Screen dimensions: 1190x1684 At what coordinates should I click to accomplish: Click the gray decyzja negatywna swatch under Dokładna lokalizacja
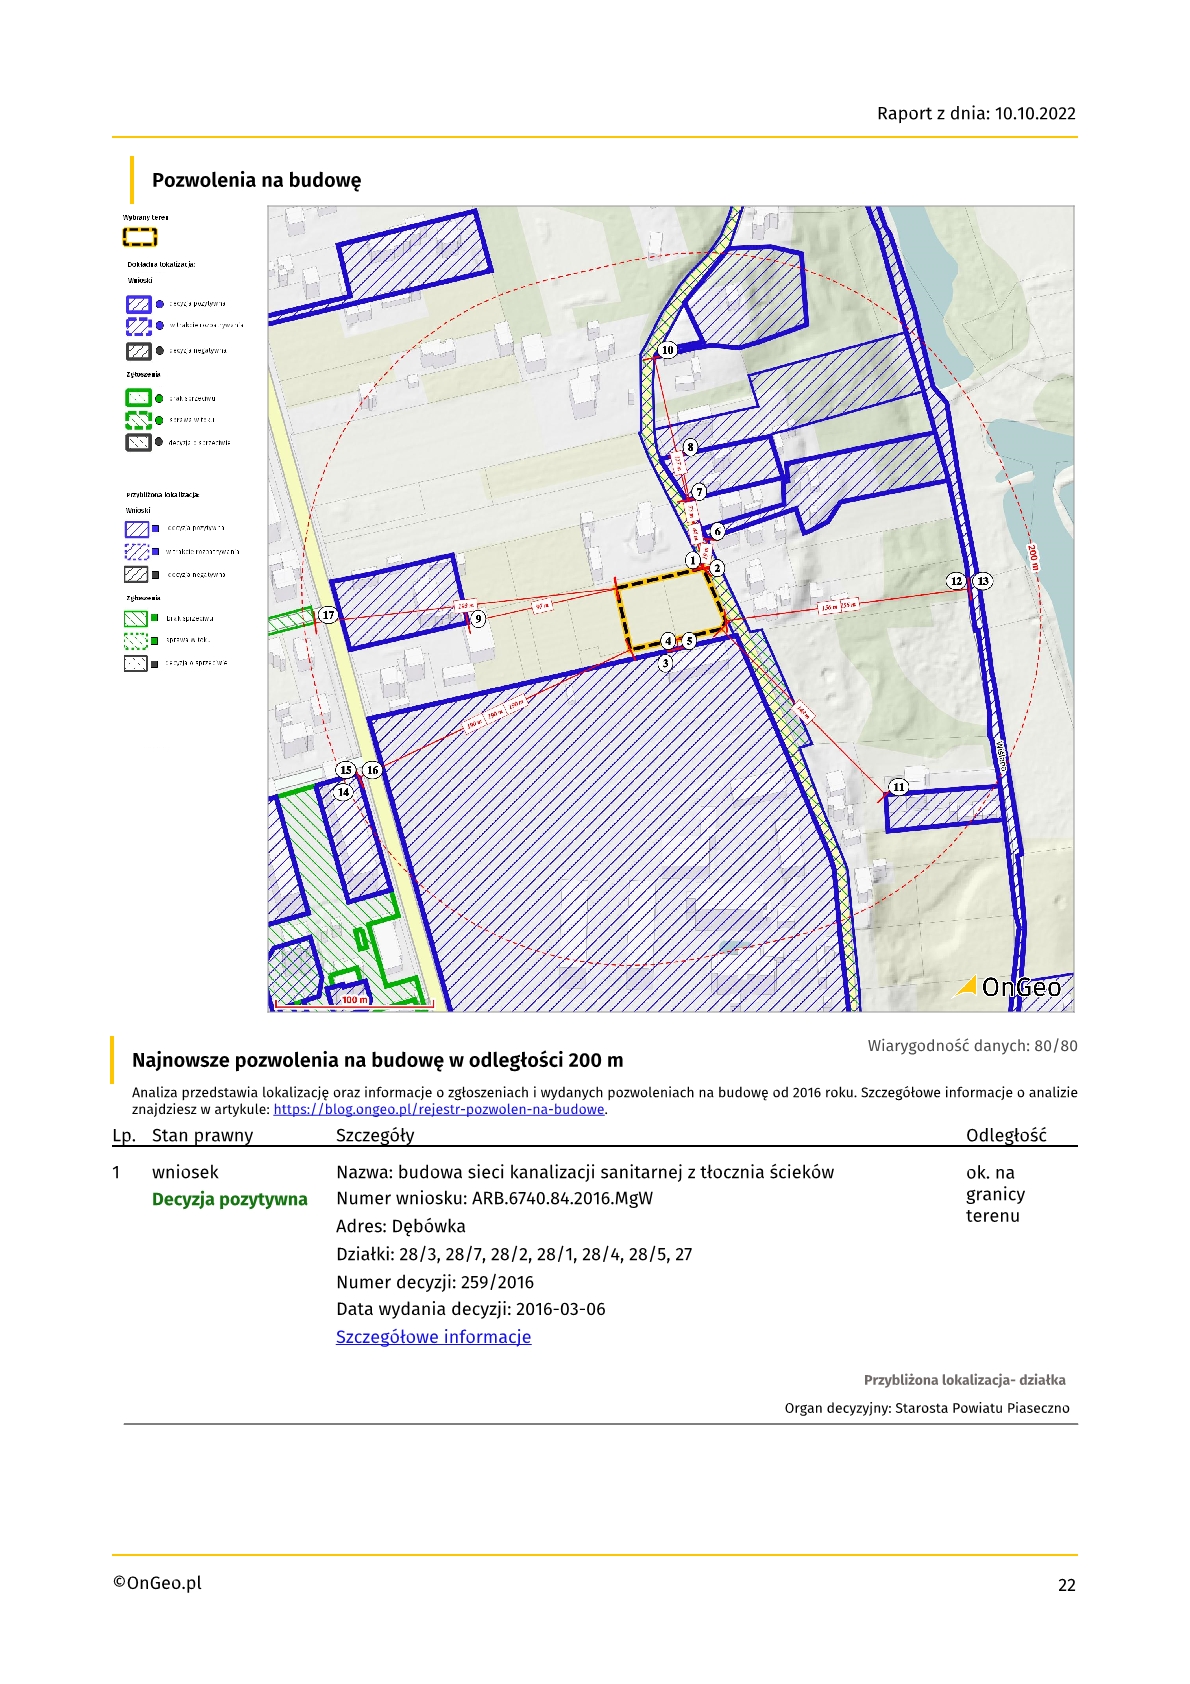[x=138, y=351]
